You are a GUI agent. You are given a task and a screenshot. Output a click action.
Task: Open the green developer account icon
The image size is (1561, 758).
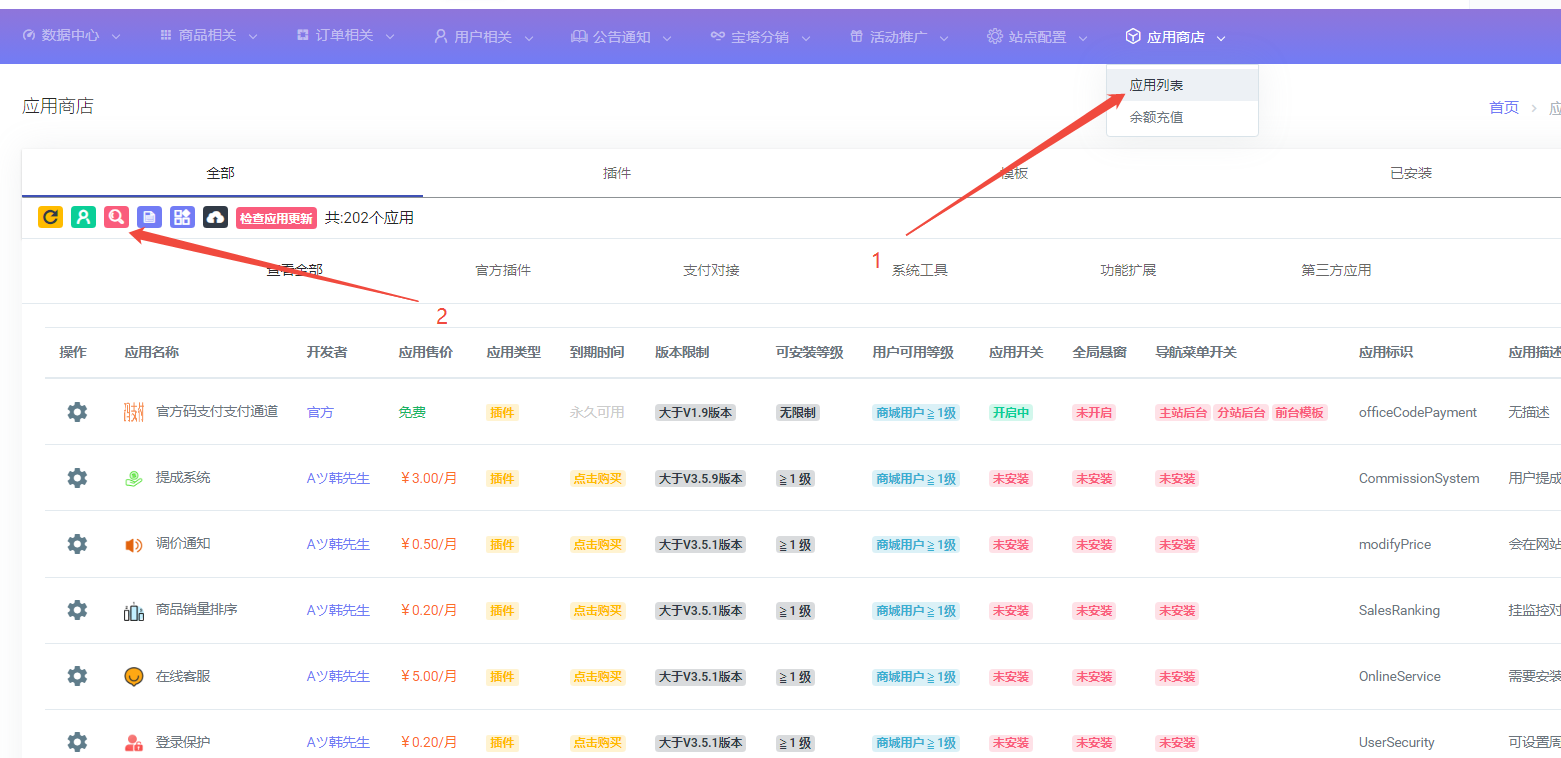click(82, 216)
